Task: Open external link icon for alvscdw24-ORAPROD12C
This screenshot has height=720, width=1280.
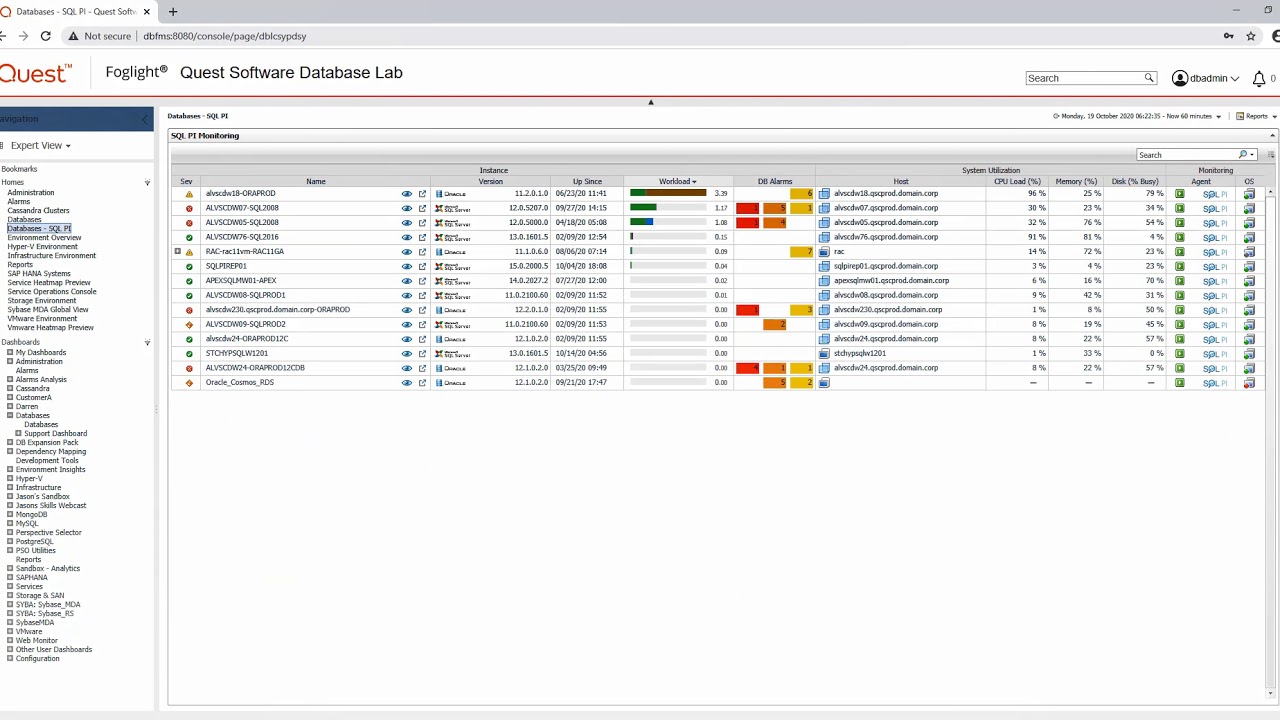Action: (x=422, y=339)
